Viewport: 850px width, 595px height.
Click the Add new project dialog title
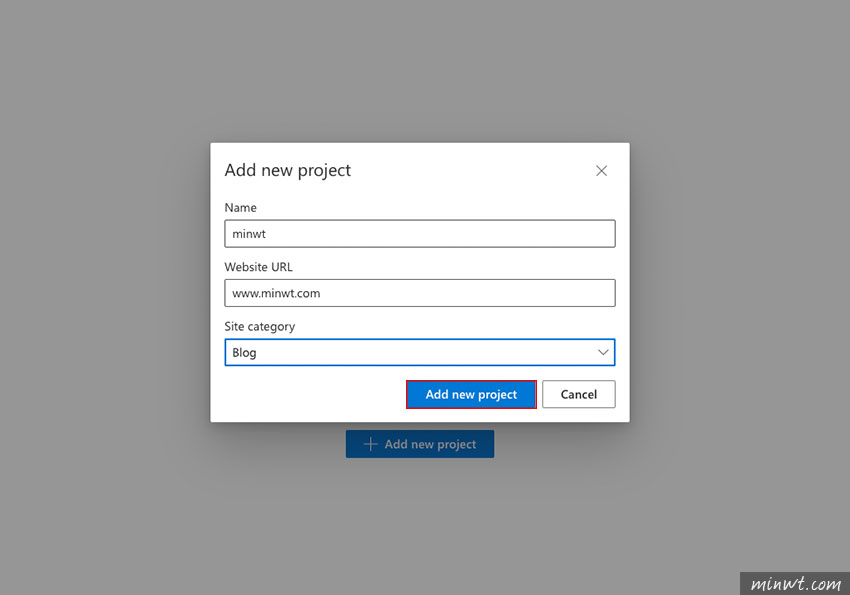[288, 170]
